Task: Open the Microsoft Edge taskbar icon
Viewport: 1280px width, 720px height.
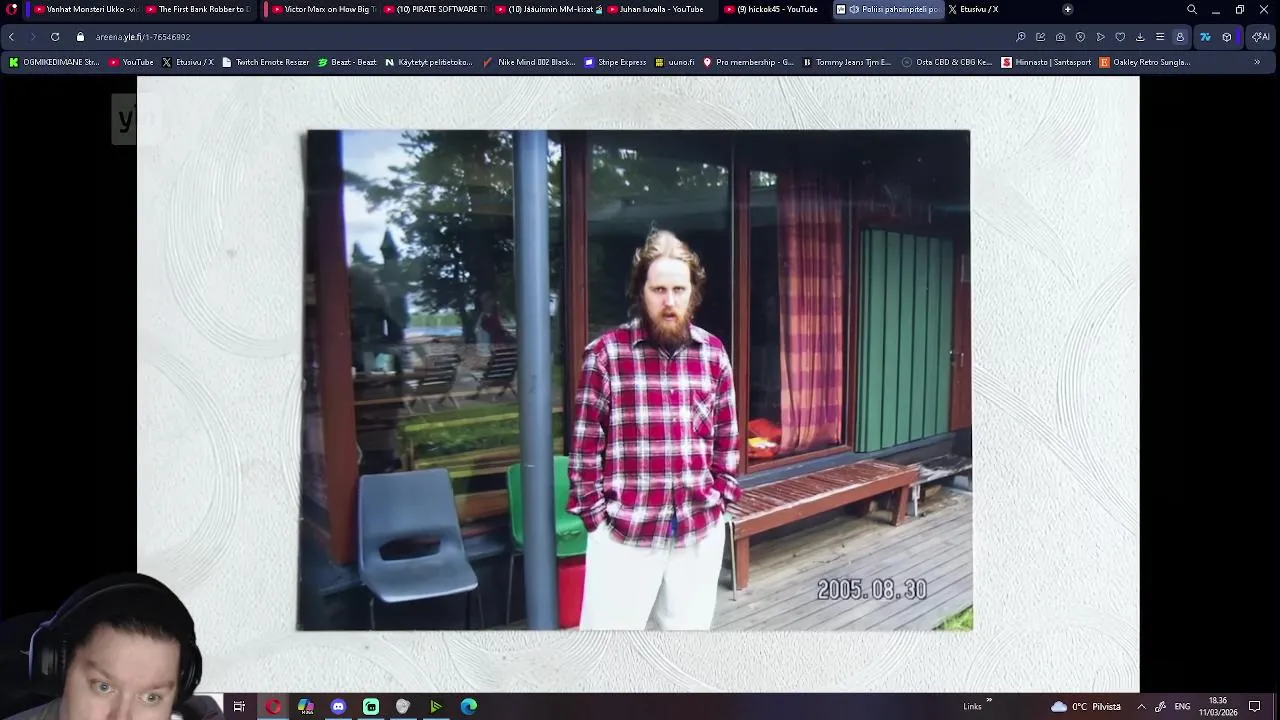Action: click(468, 707)
